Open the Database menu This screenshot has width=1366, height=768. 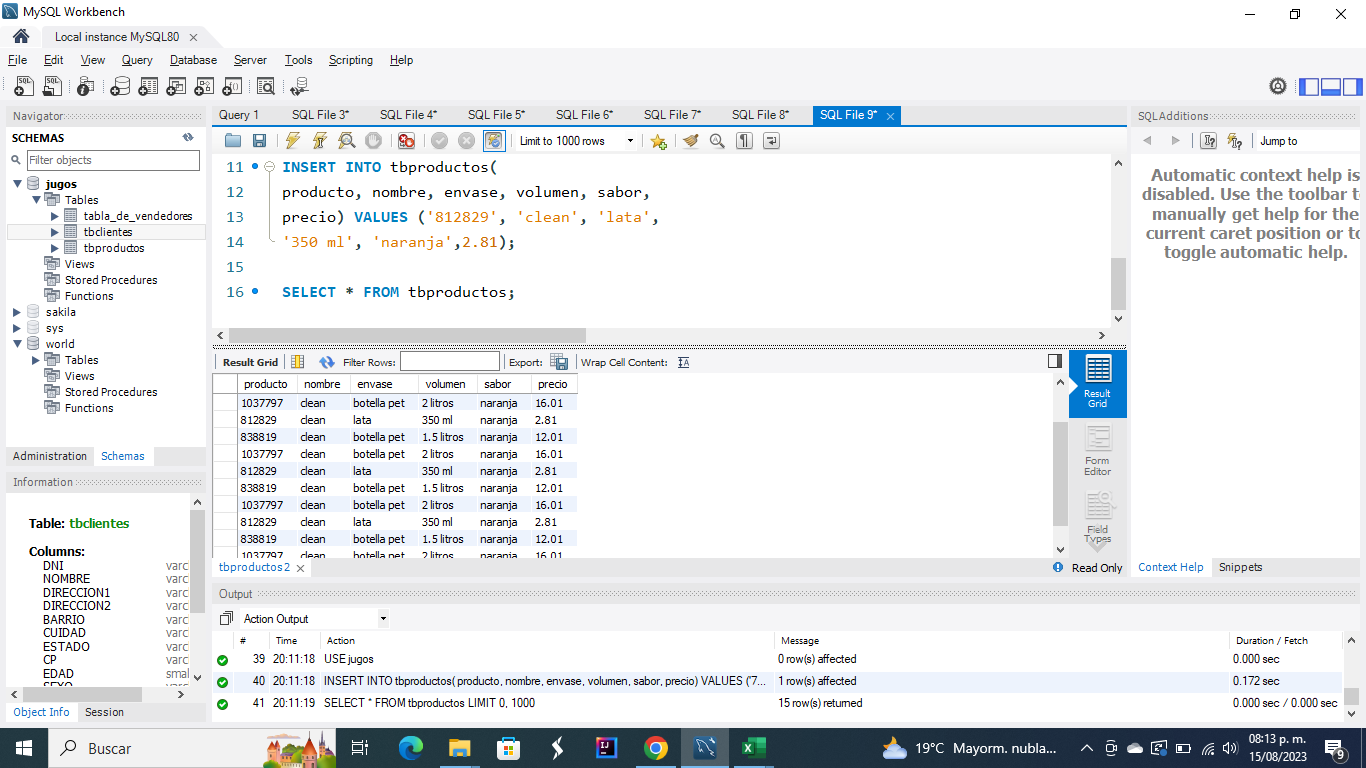pos(193,60)
